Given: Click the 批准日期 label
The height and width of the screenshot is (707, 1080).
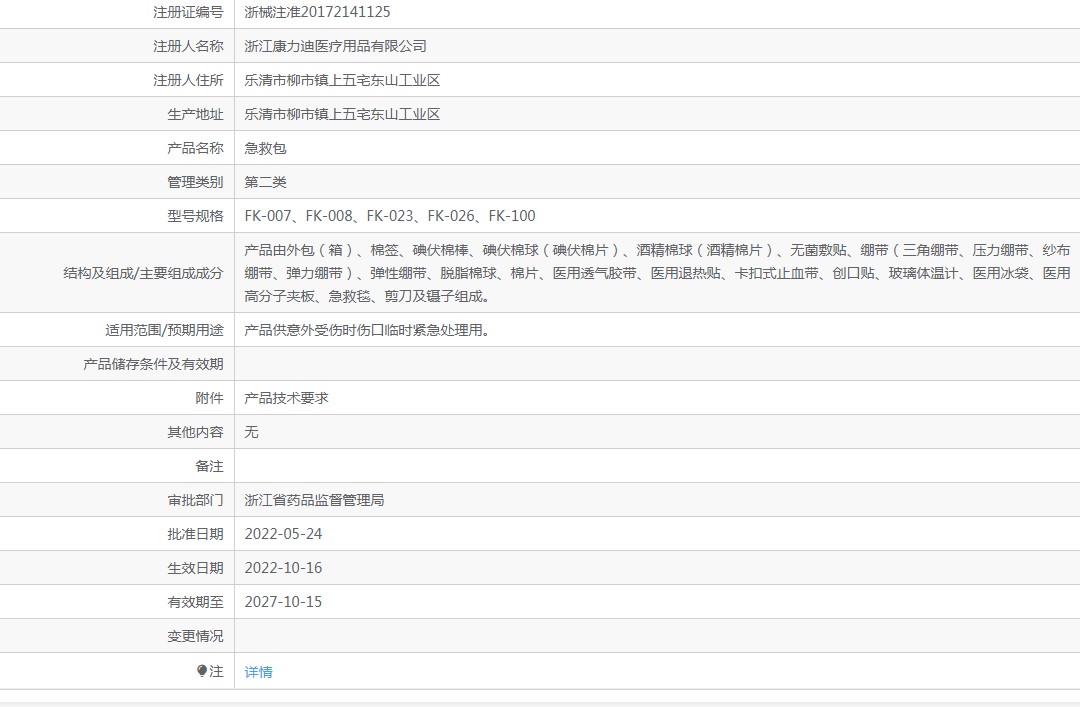Looking at the screenshot, I should point(195,534).
